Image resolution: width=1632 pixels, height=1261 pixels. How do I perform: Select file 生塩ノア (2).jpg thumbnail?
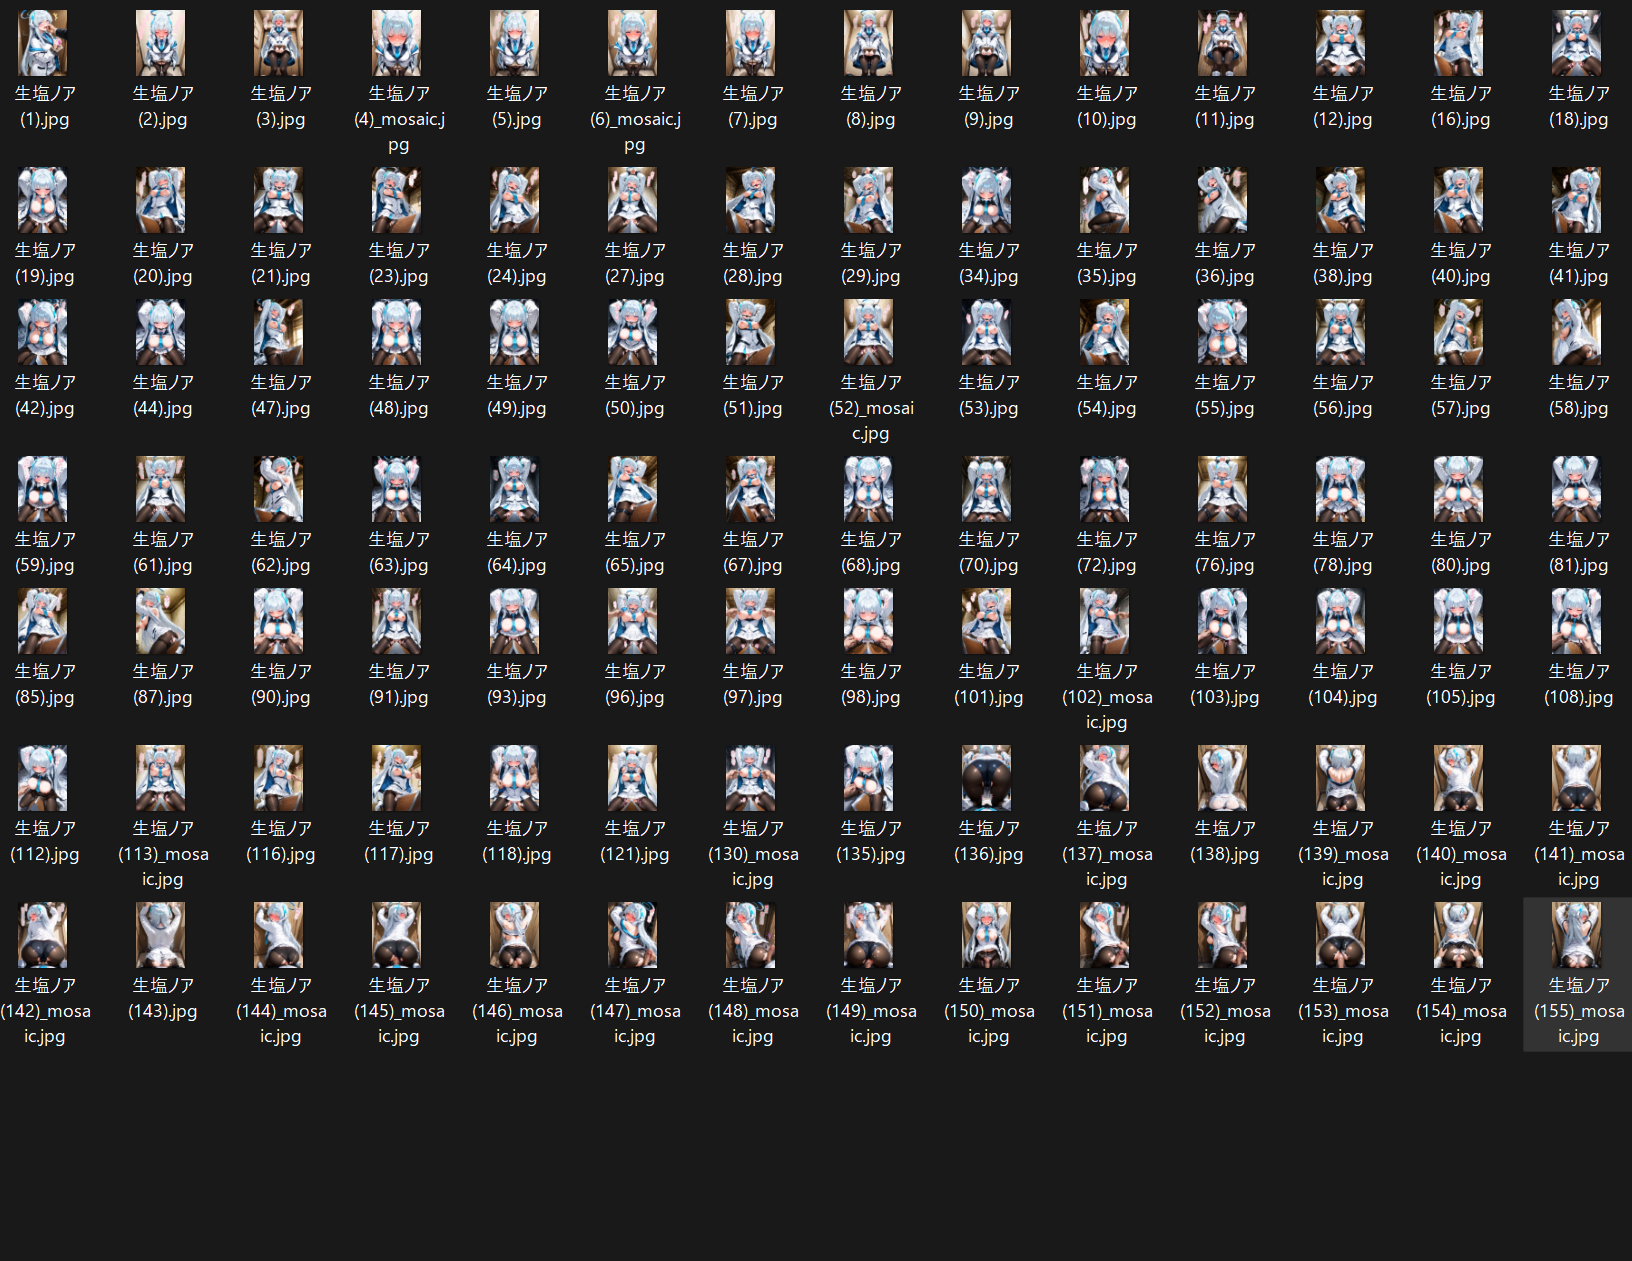click(x=162, y=43)
